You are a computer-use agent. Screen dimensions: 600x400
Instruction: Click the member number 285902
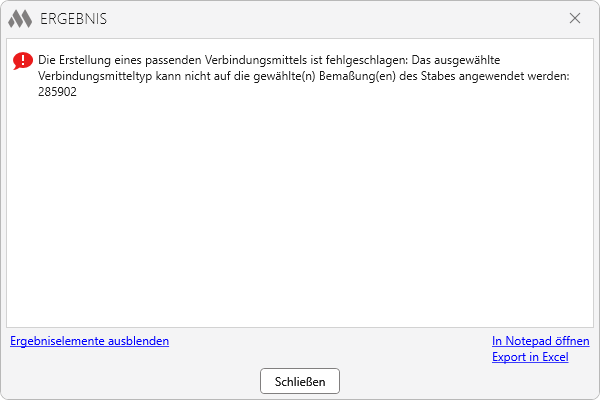(x=57, y=92)
